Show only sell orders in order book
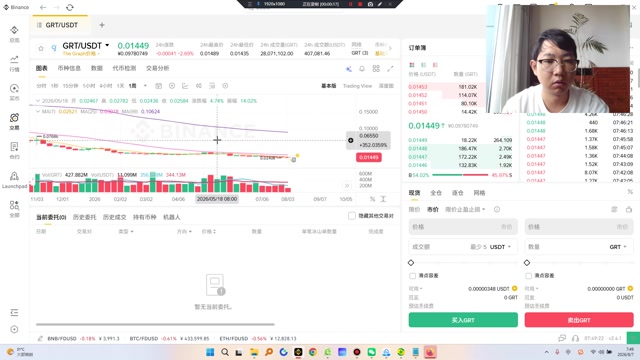 pyautogui.click(x=435, y=65)
